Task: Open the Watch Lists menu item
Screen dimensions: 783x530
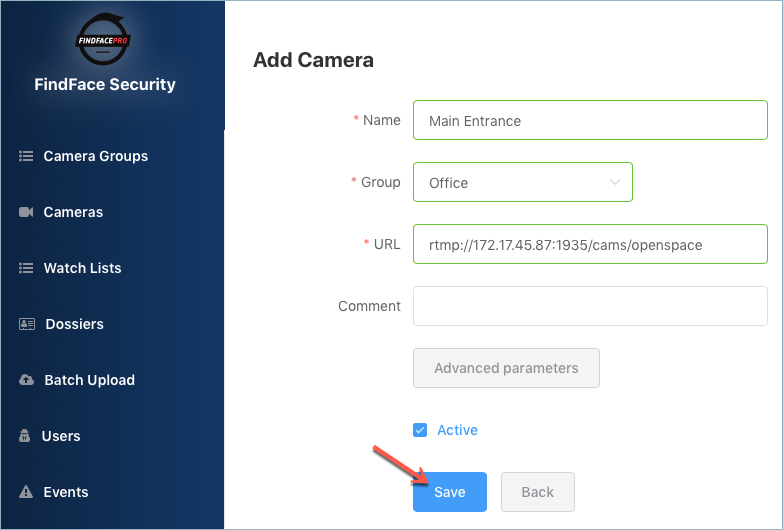Action: [82, 268]
